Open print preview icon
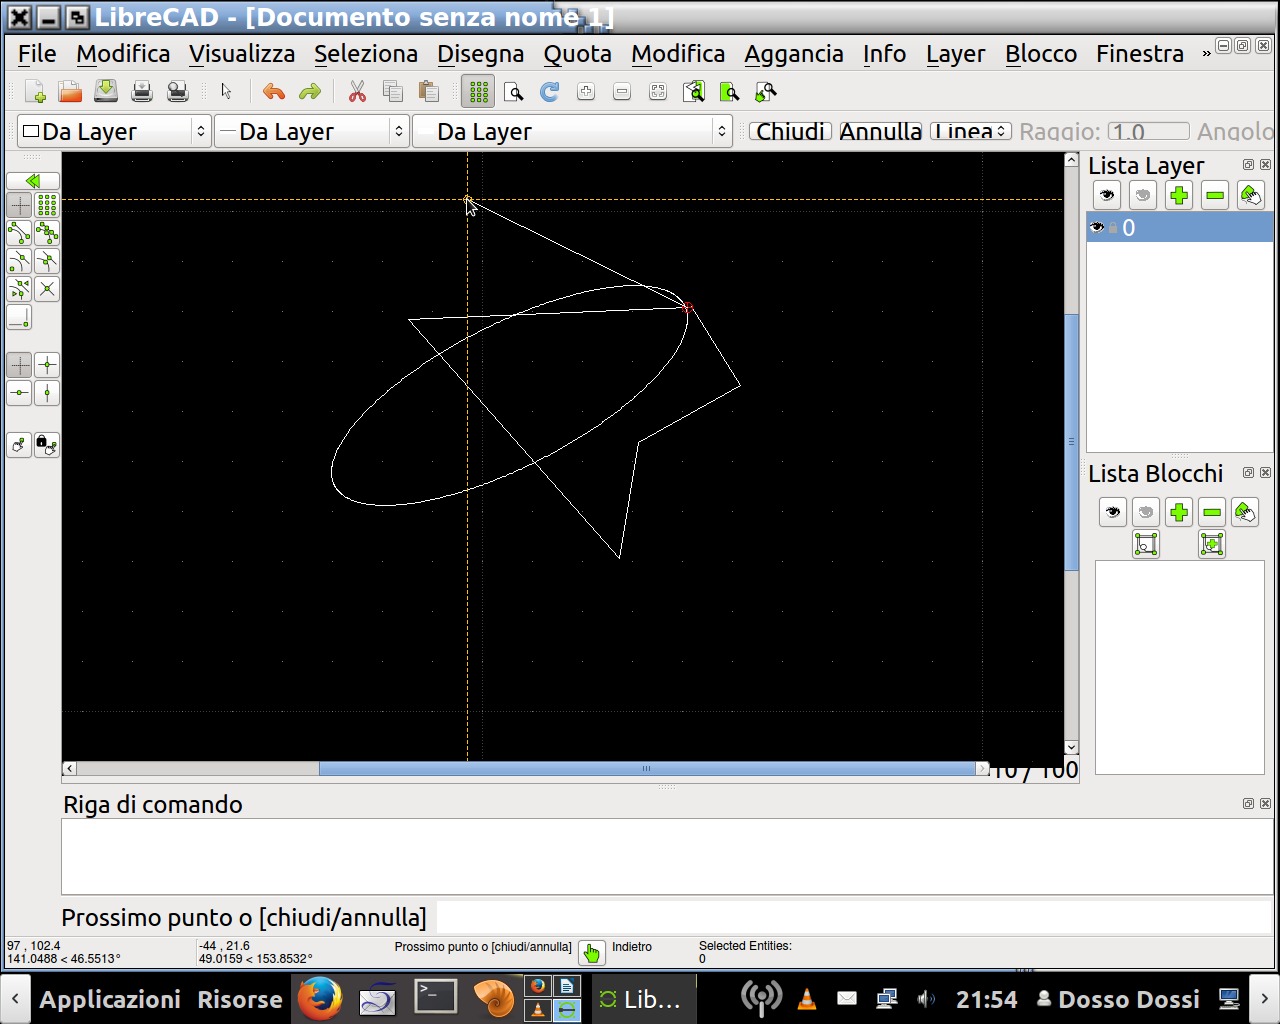1280x1024 pixels. pos(178,92)
